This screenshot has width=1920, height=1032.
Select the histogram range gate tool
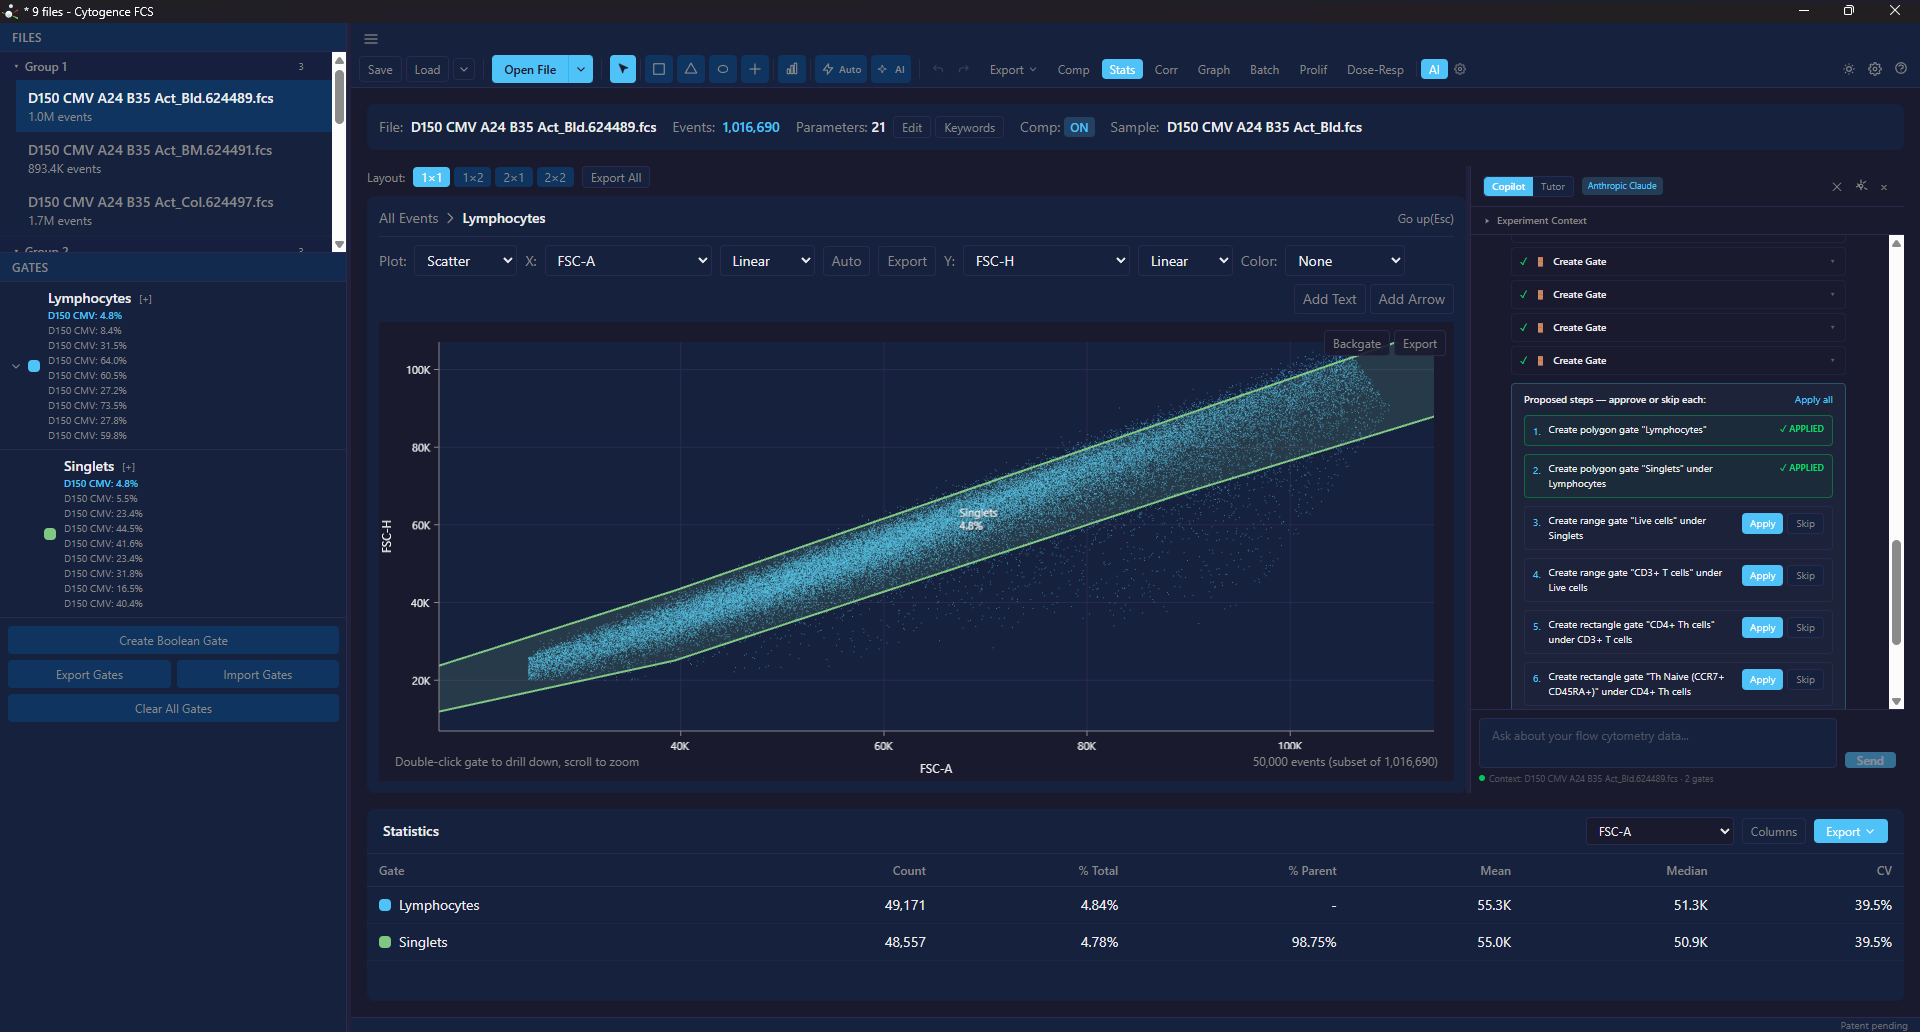(x=792, y=69)
